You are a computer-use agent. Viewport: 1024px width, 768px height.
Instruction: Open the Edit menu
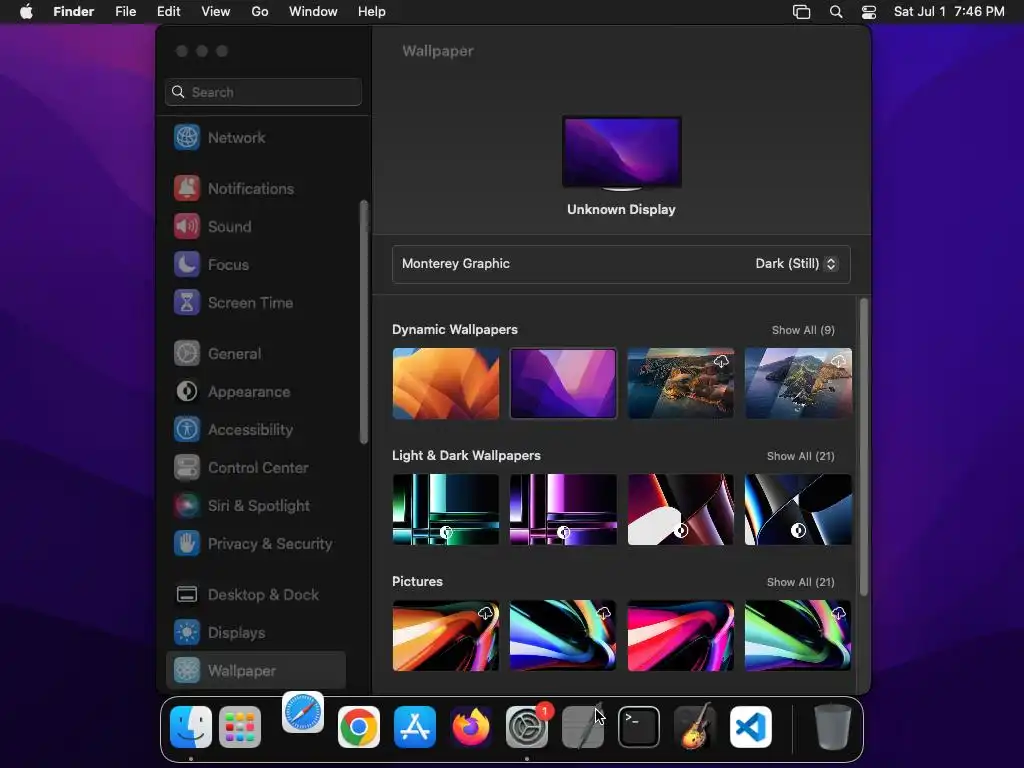pyautogui.click(x=168, y=12)
